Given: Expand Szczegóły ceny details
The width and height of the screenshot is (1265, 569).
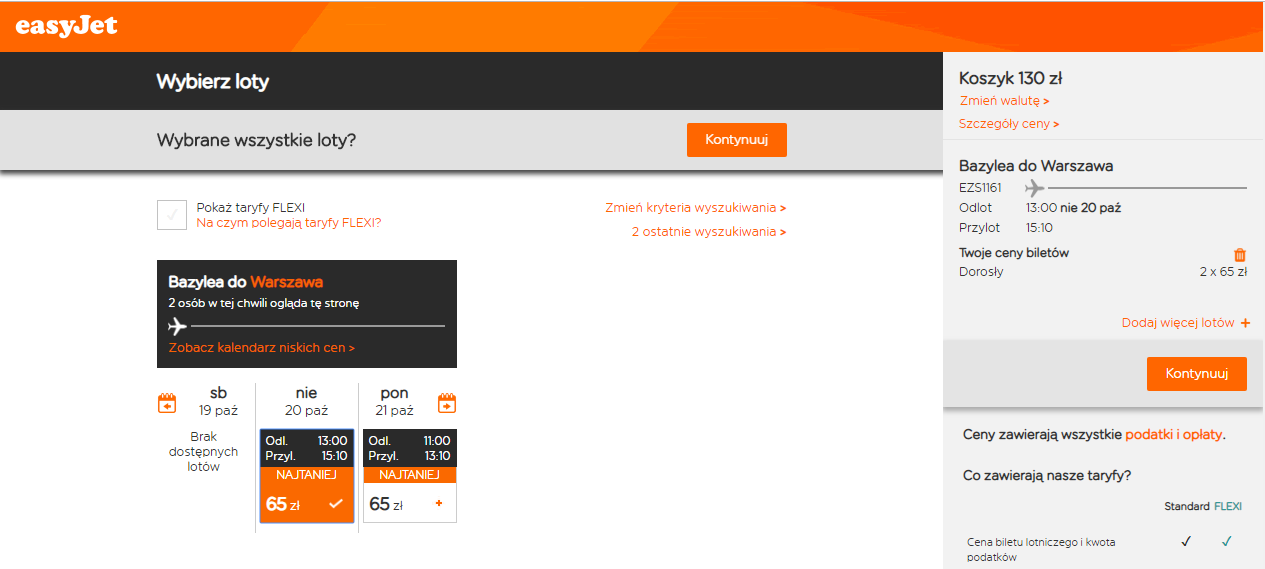Looking at the screenshot, I should coord(1009,124).
